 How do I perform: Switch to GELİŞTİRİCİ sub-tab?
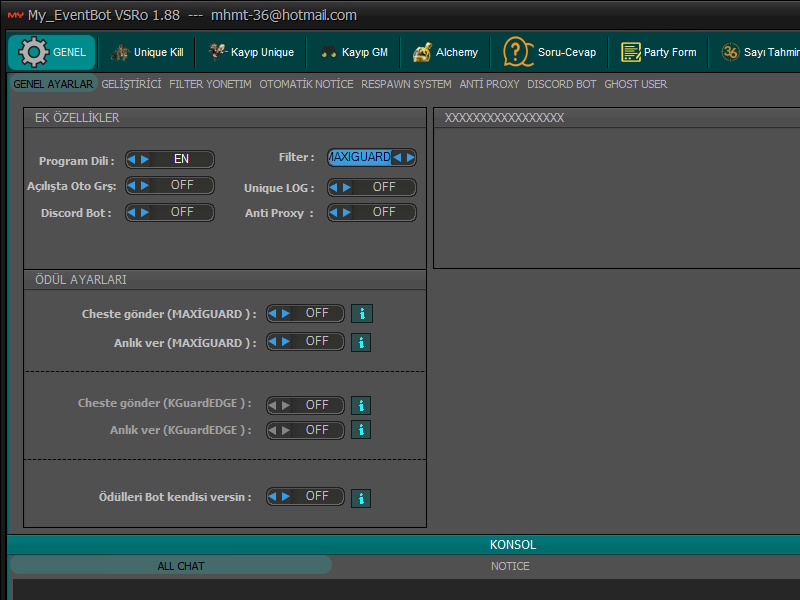click(x=131, y=84)
